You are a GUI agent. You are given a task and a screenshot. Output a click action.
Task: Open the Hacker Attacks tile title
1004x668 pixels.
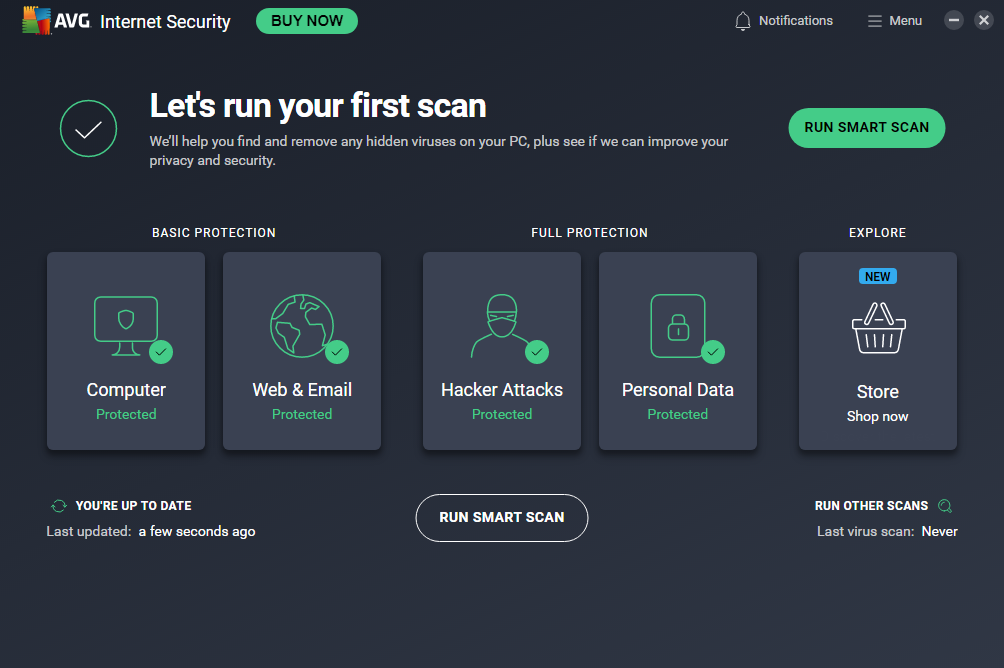coord(502,389)
